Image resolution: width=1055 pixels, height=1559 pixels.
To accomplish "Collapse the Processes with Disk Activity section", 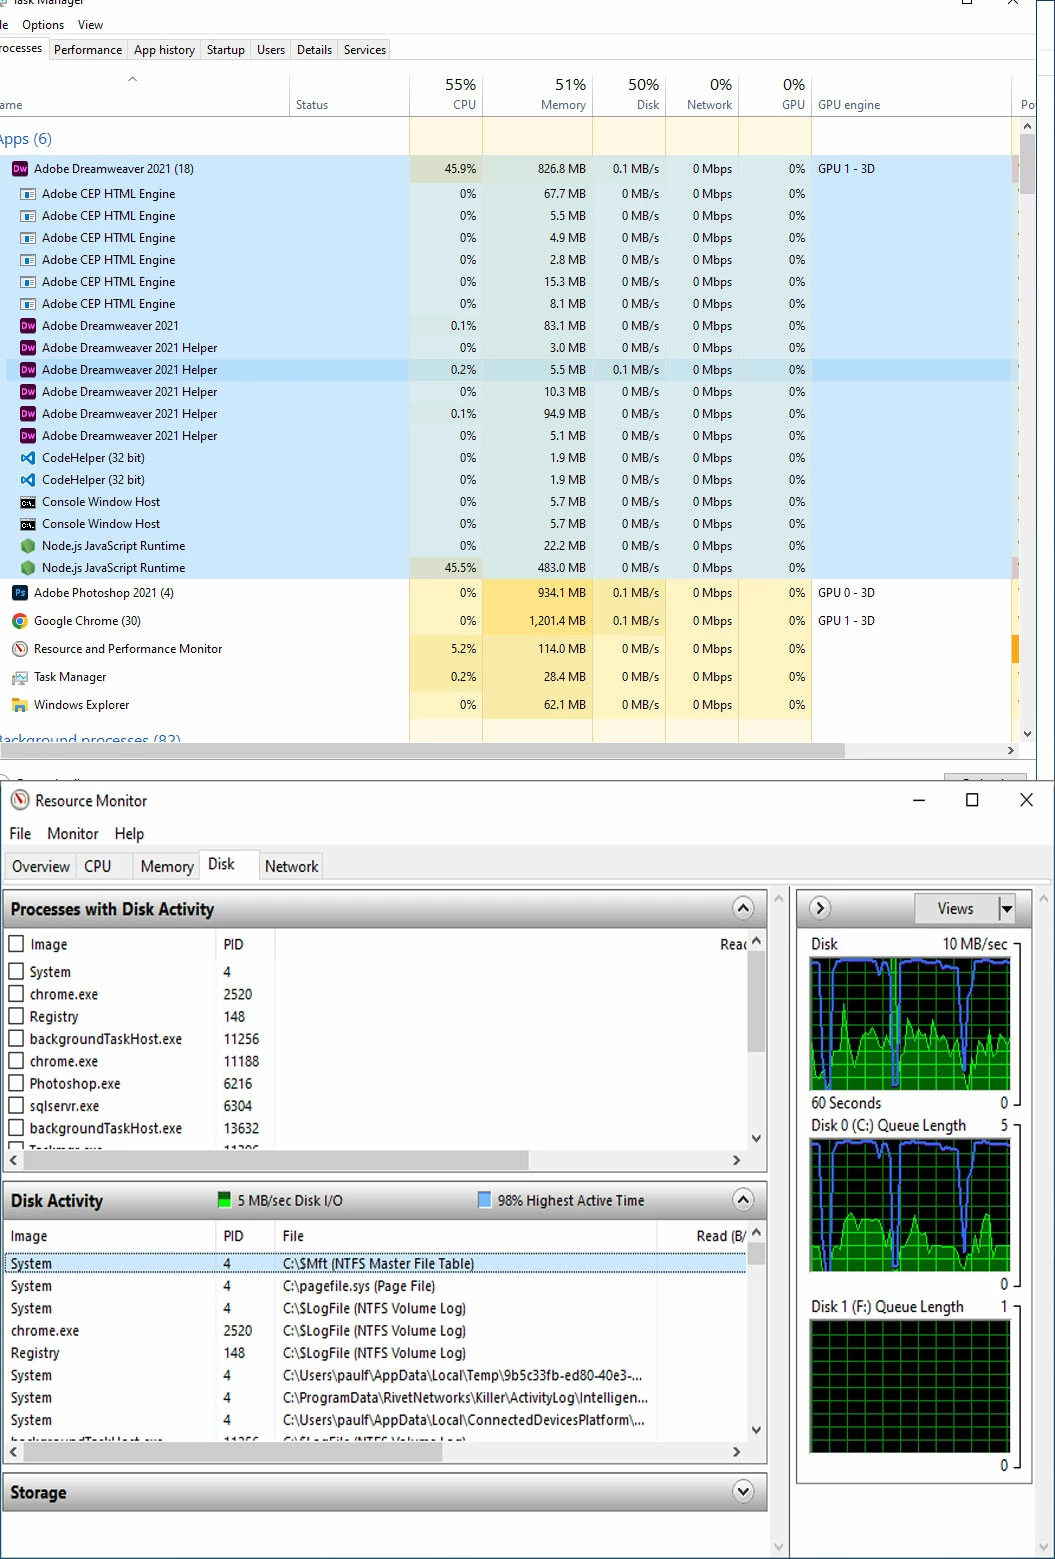I will coord(743,908).
